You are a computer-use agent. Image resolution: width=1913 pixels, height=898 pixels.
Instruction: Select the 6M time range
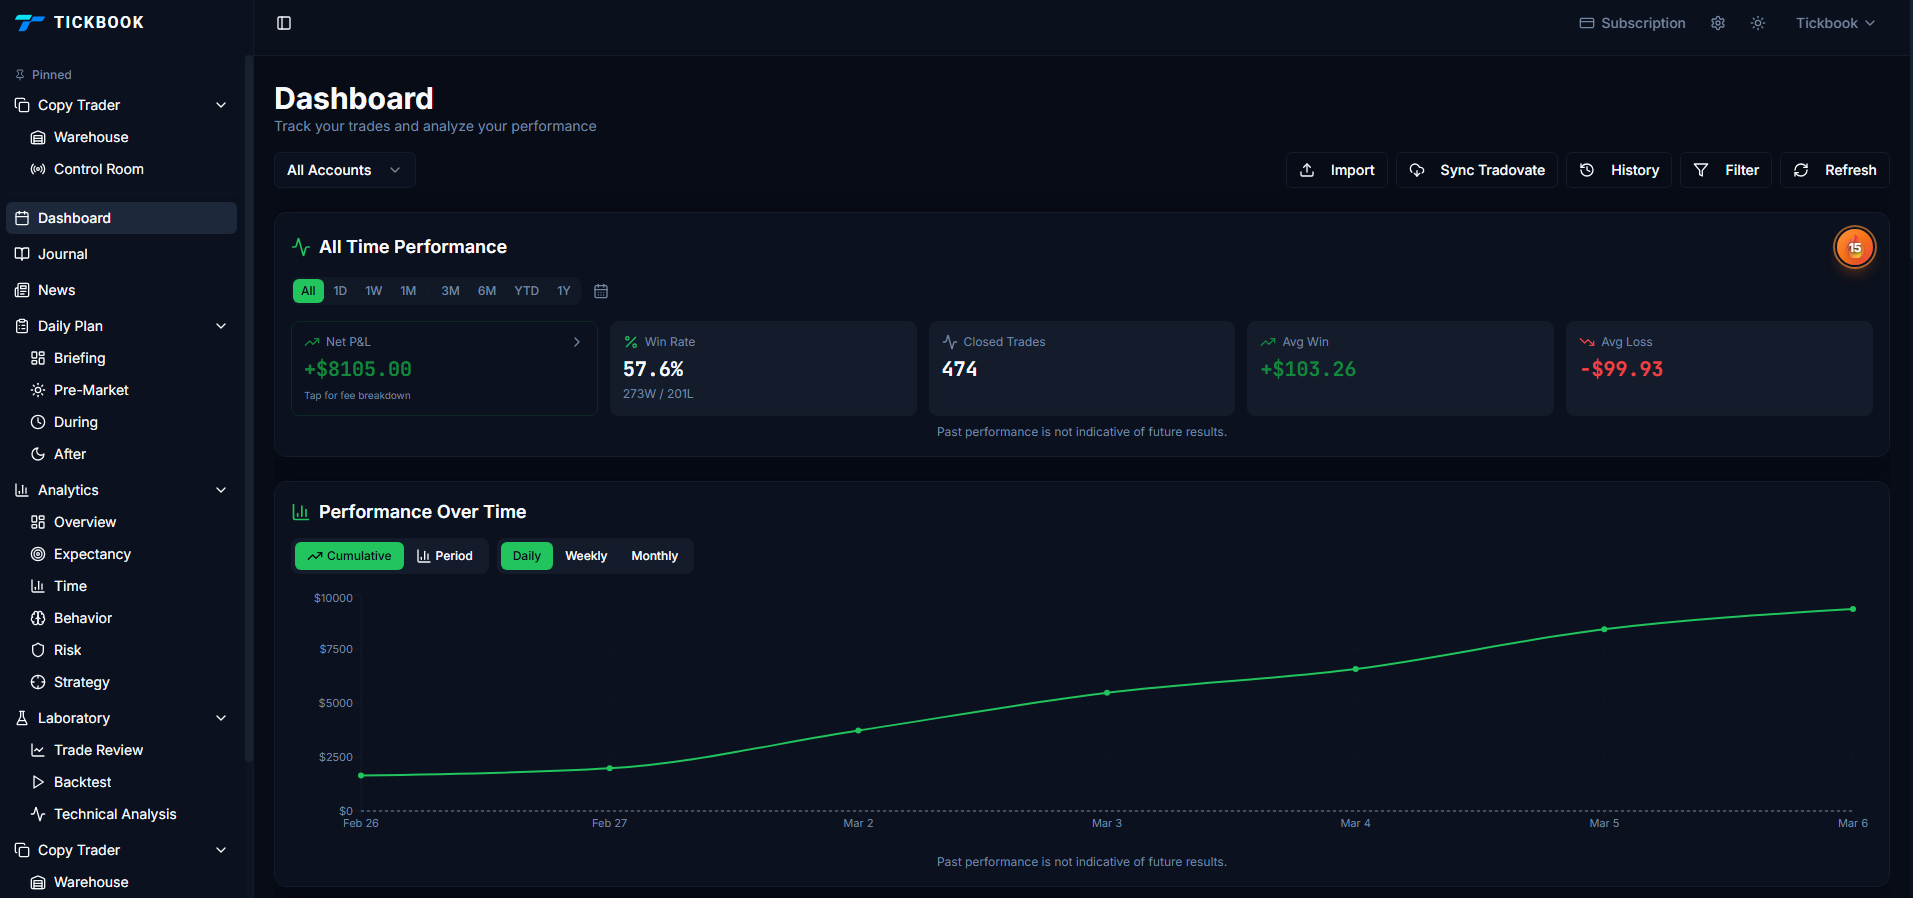coord(487,291)
